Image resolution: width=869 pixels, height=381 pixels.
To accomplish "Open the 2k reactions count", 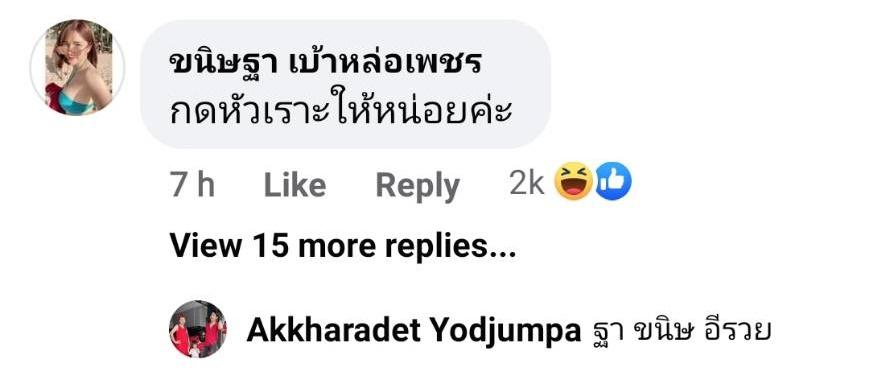I will pos(526,184).
